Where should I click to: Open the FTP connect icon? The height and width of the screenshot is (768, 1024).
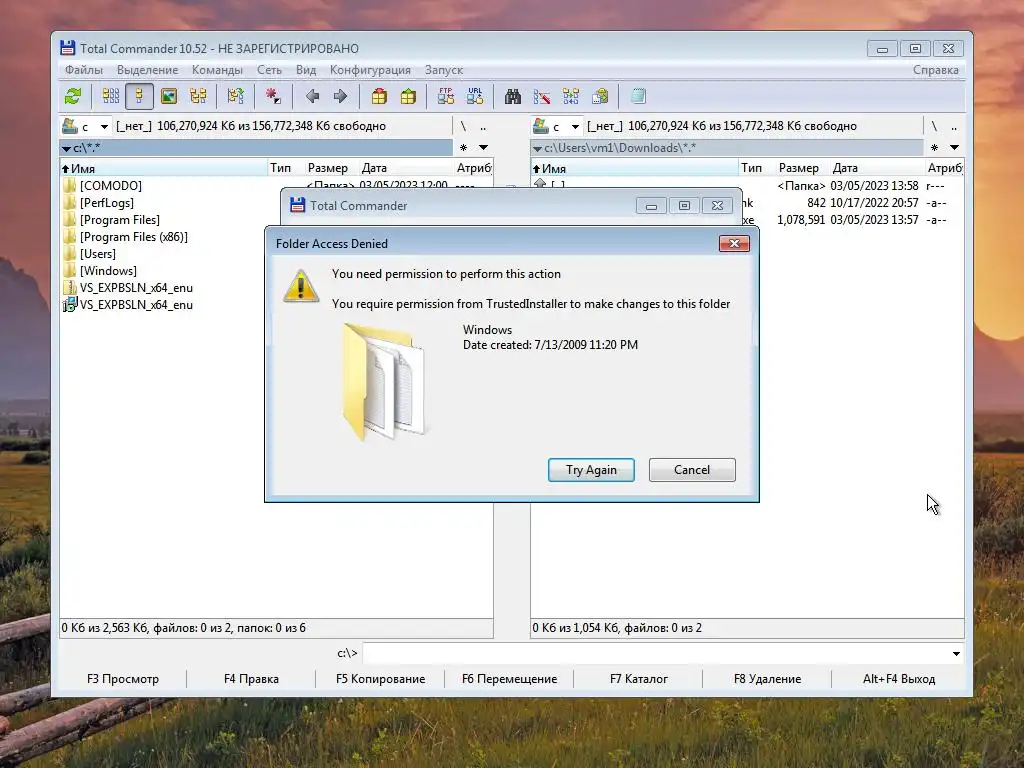[x=446, y=97]
